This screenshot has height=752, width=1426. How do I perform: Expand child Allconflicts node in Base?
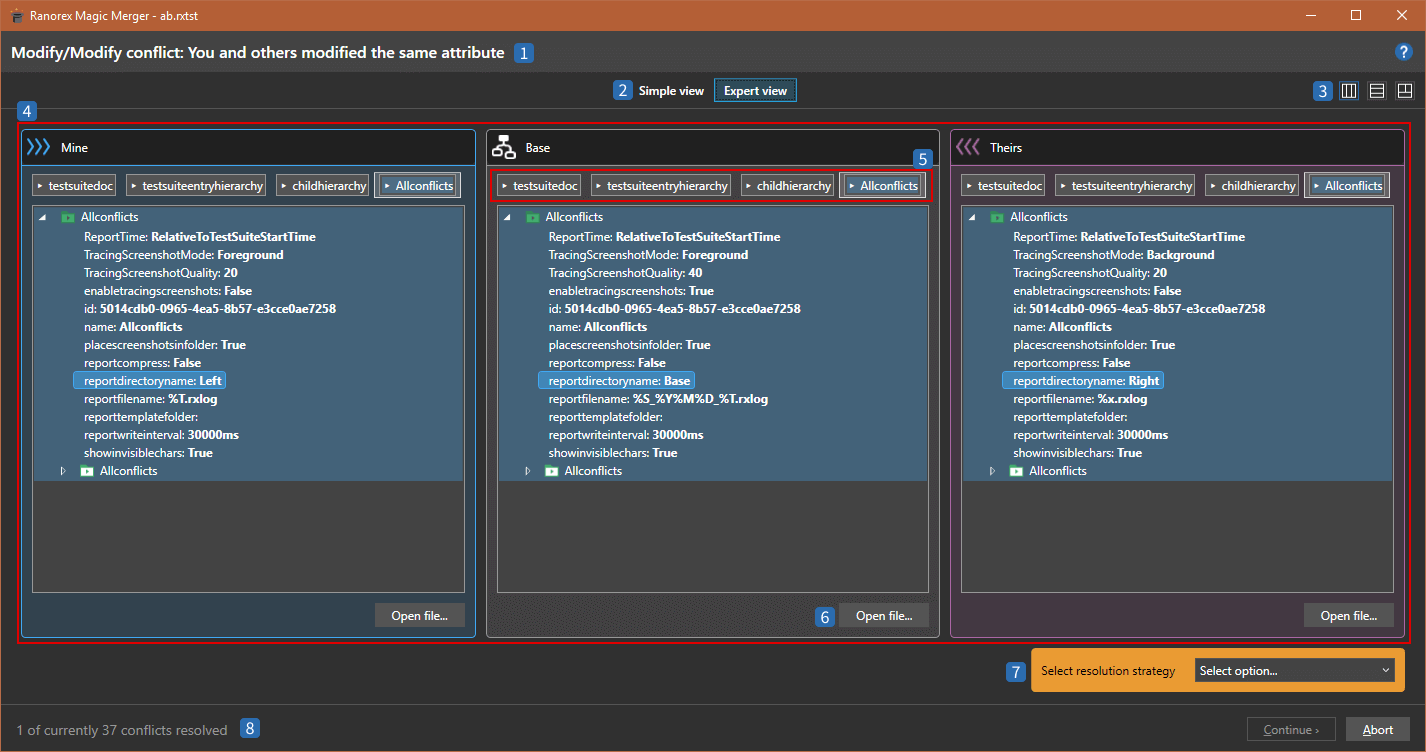click(x=527, y=471)
